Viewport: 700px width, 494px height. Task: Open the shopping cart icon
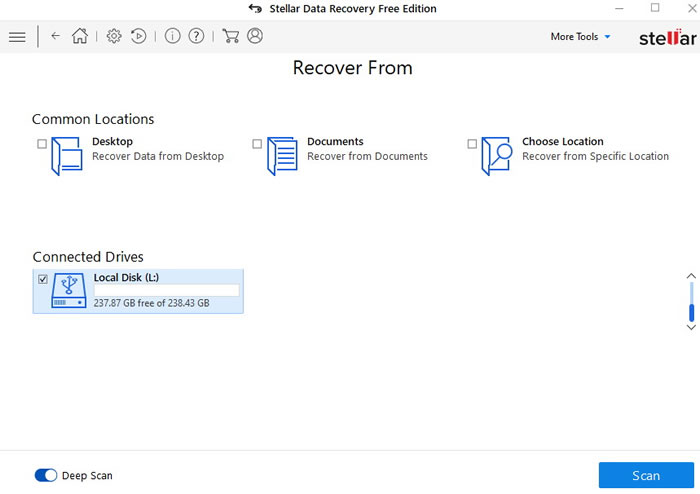coord(230,37)
